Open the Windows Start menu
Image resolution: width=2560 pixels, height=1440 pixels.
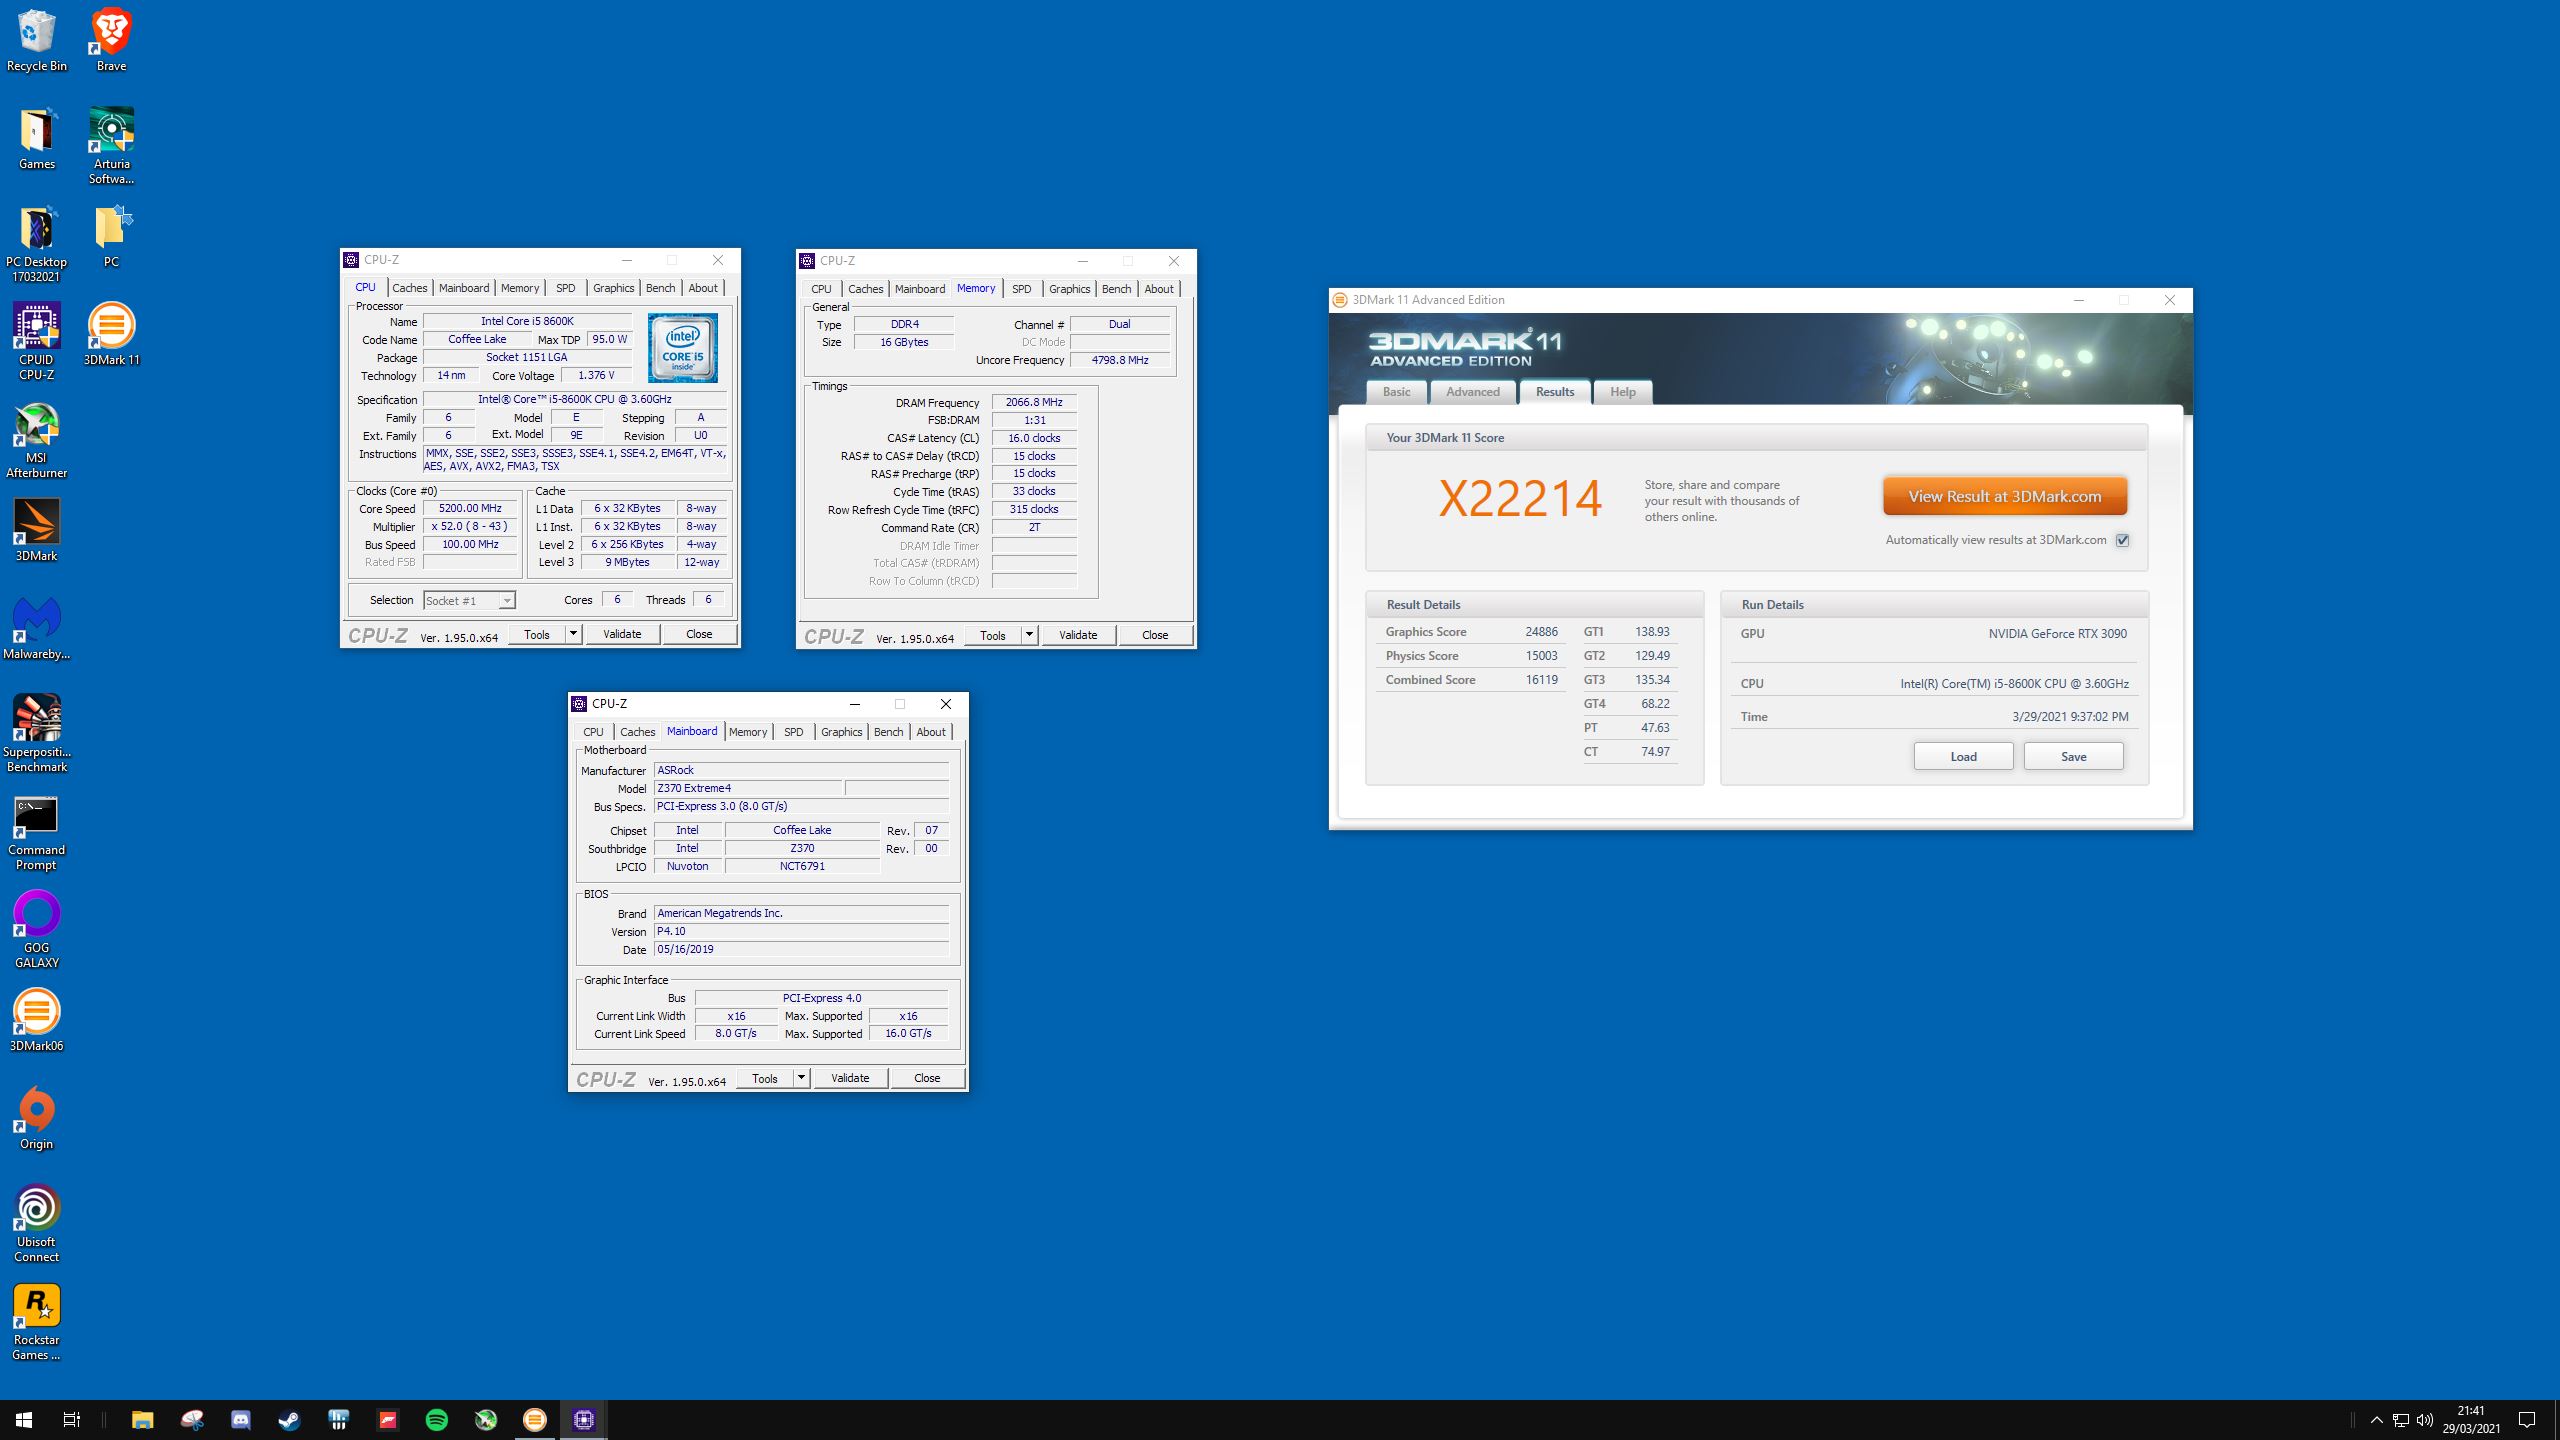24,1420
